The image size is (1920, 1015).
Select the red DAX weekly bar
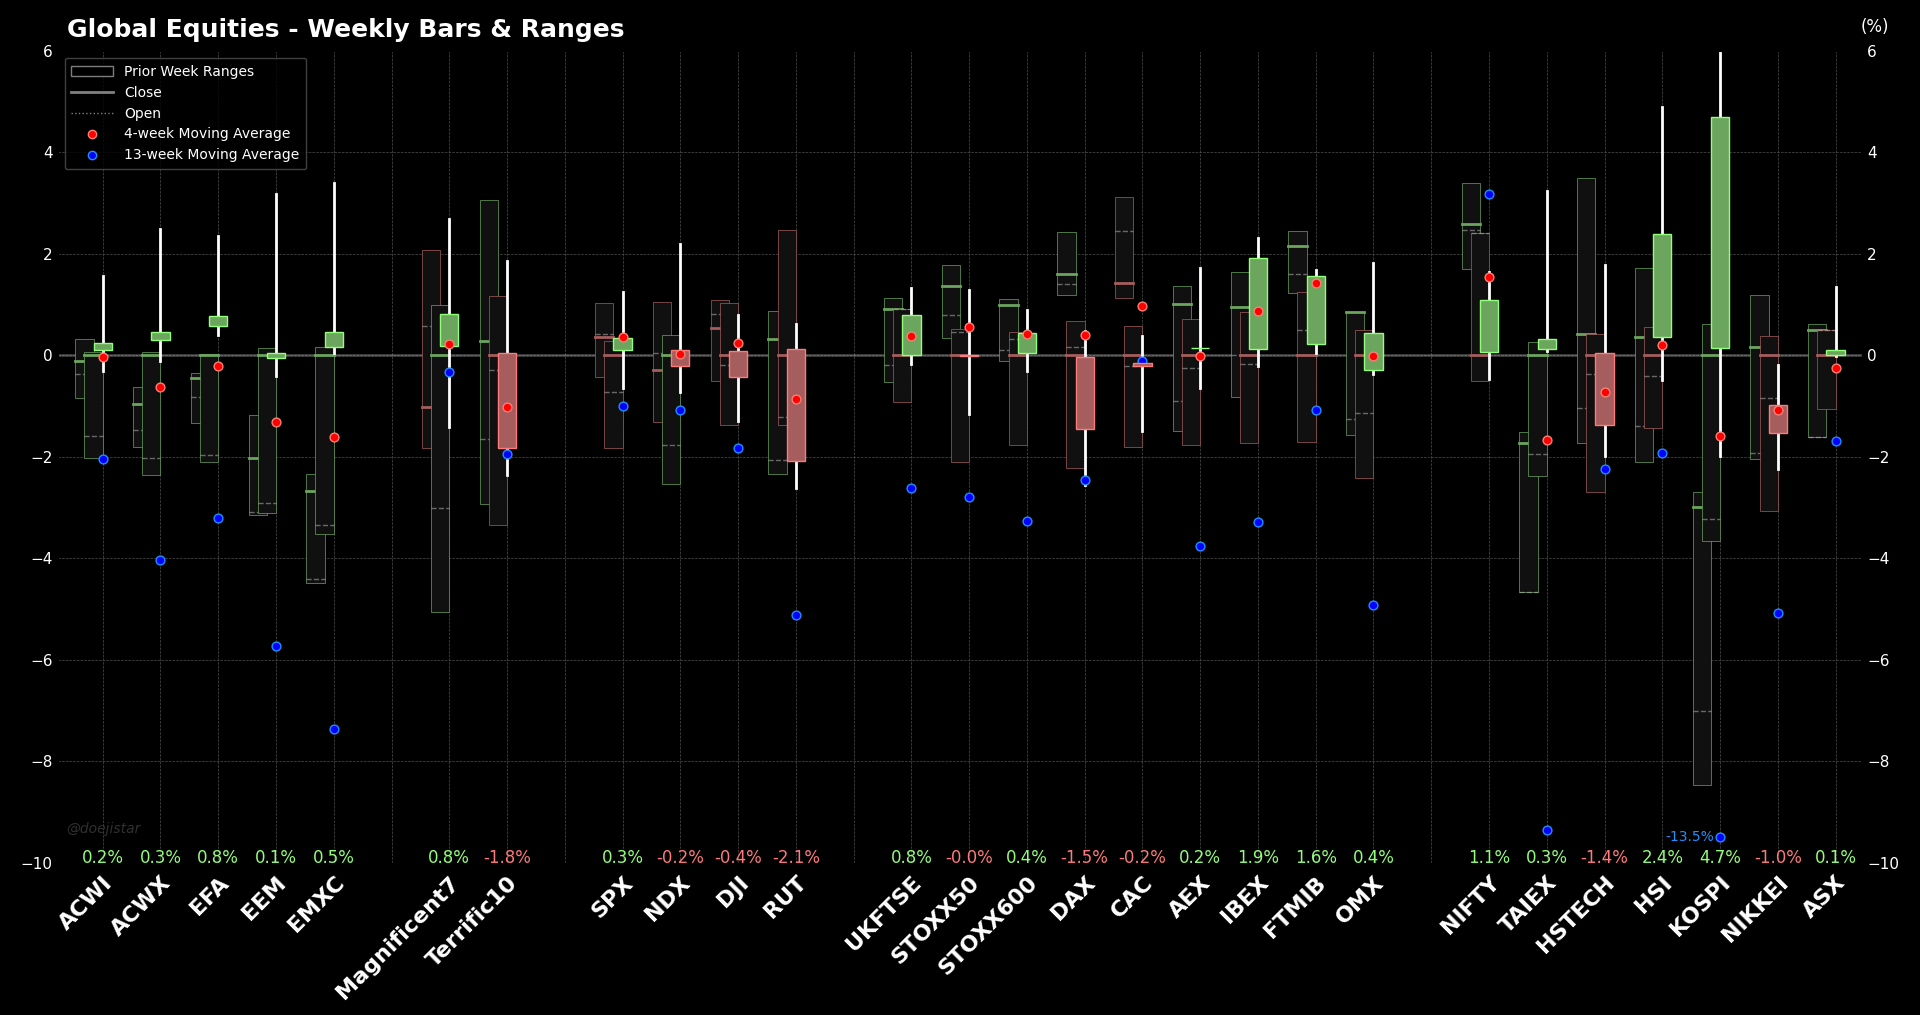(1085, 392)
